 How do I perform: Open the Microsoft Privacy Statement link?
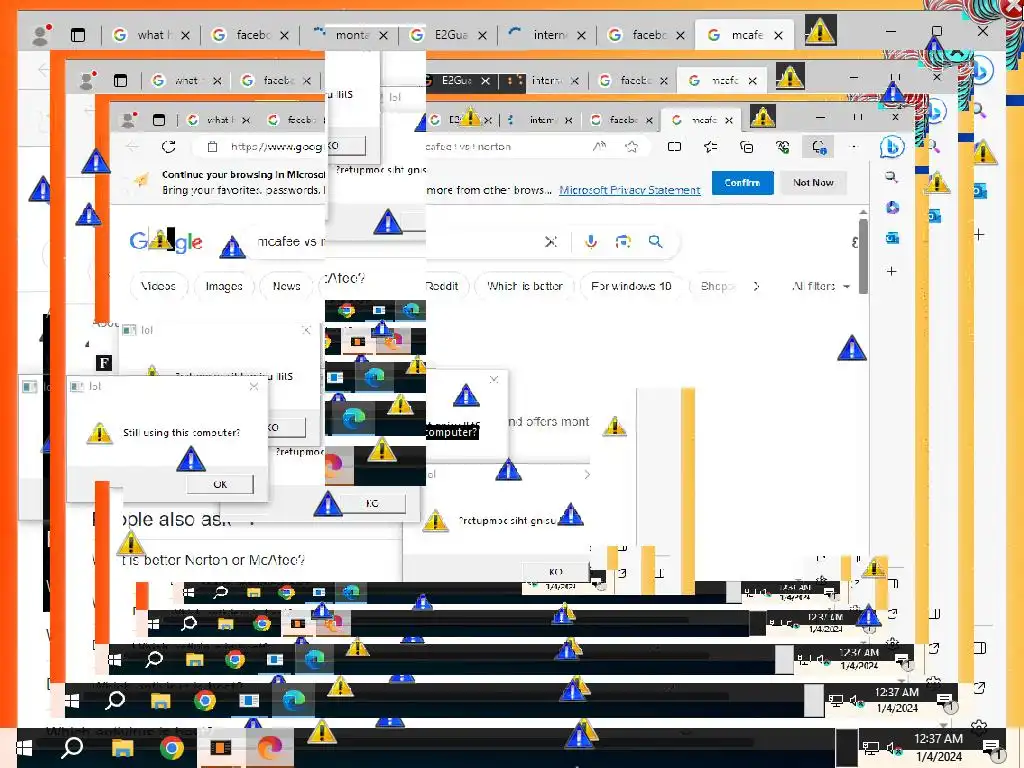[x=630, y=190]
